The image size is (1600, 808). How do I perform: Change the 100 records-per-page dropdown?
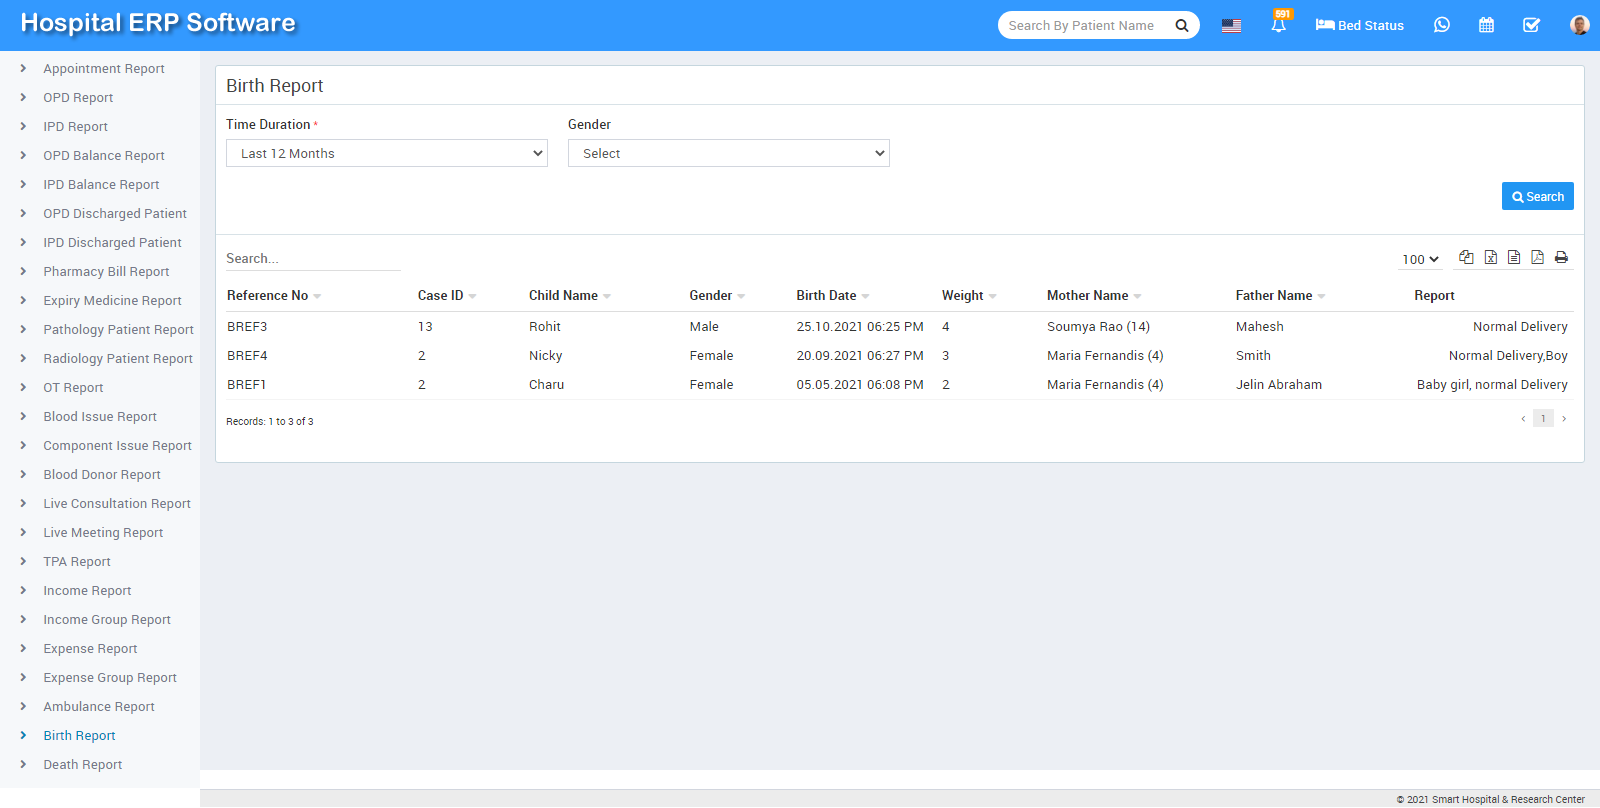coord(1420,259)
